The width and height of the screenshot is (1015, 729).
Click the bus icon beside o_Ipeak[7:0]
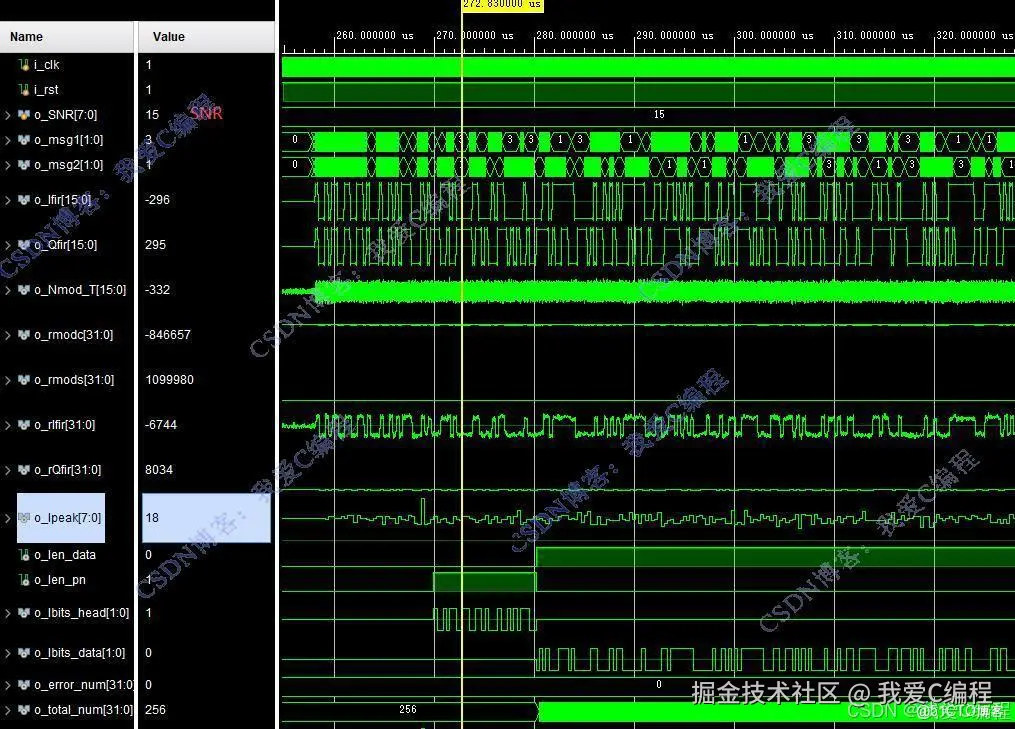click(x=26, y=517)
